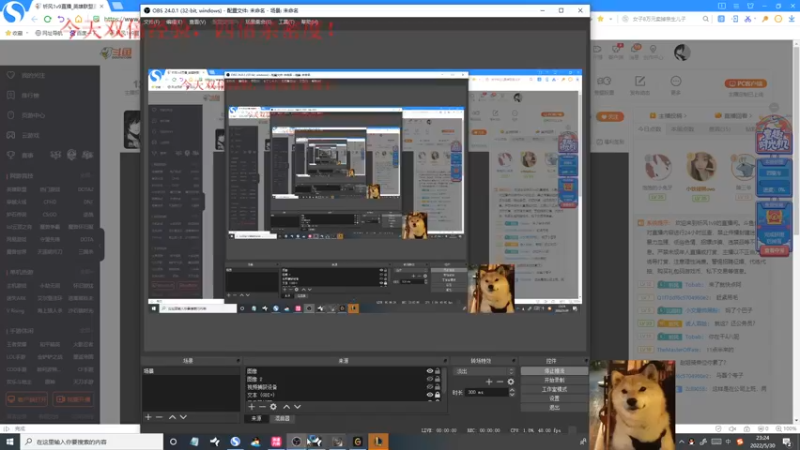The width and height of the screenshot is (800, 450).
Task: Click the orange PC客户端 button on the webpage
Action: pyautogui.click(x=745, y=84)
